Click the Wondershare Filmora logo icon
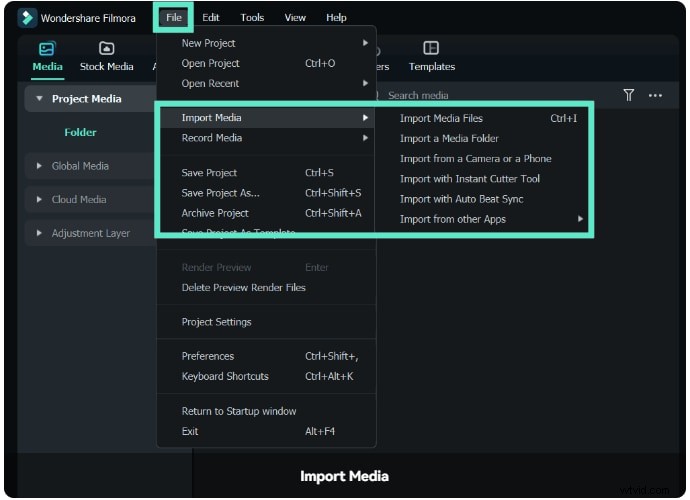690x500 pixels. pos(27,17)
